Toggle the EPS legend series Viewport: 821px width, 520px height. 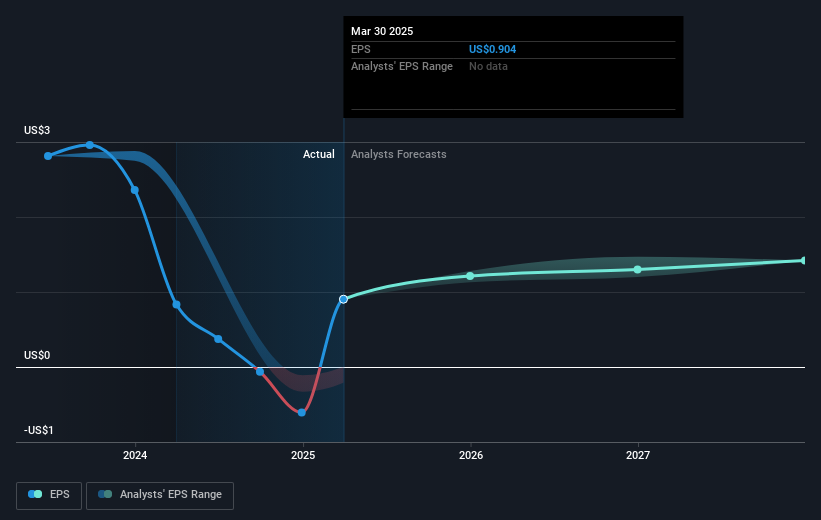point(49,495)
